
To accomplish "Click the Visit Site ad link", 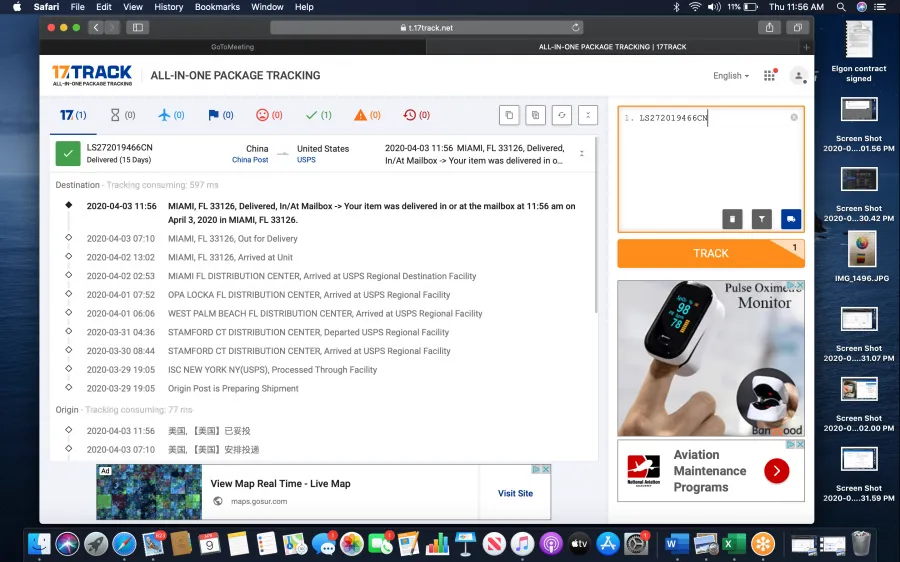I will click(515, 493).
